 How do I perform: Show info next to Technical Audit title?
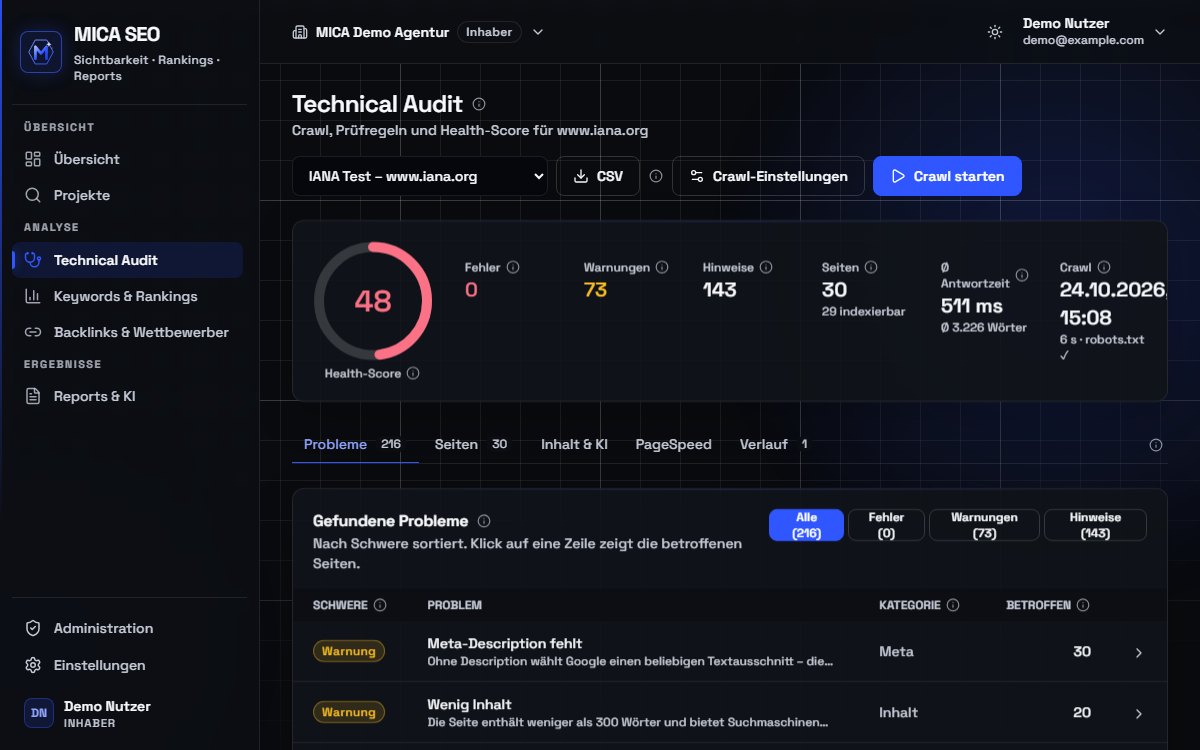[479, 104]
